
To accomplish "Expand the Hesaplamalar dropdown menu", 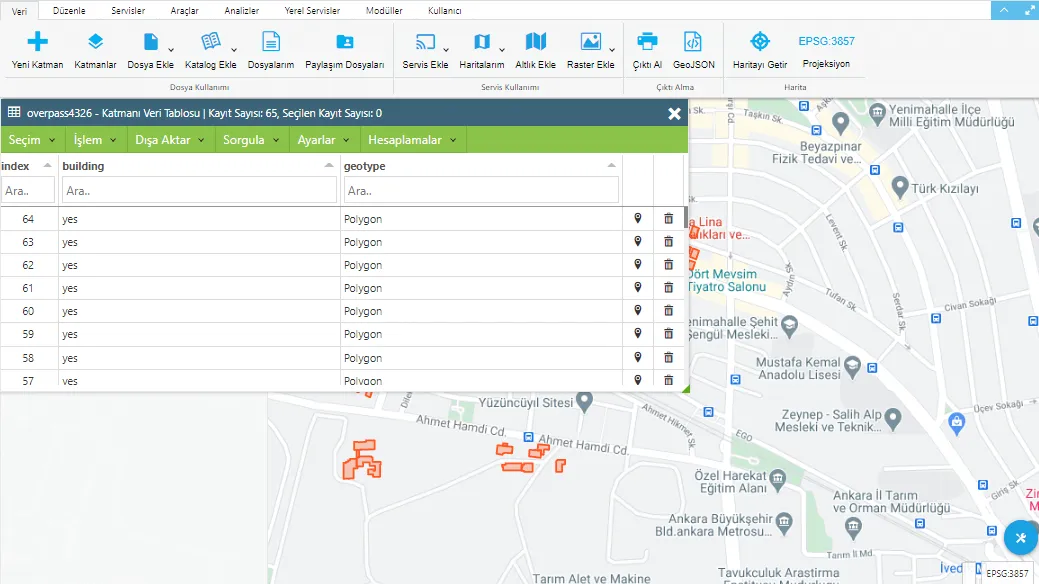I will click(412, 140).
